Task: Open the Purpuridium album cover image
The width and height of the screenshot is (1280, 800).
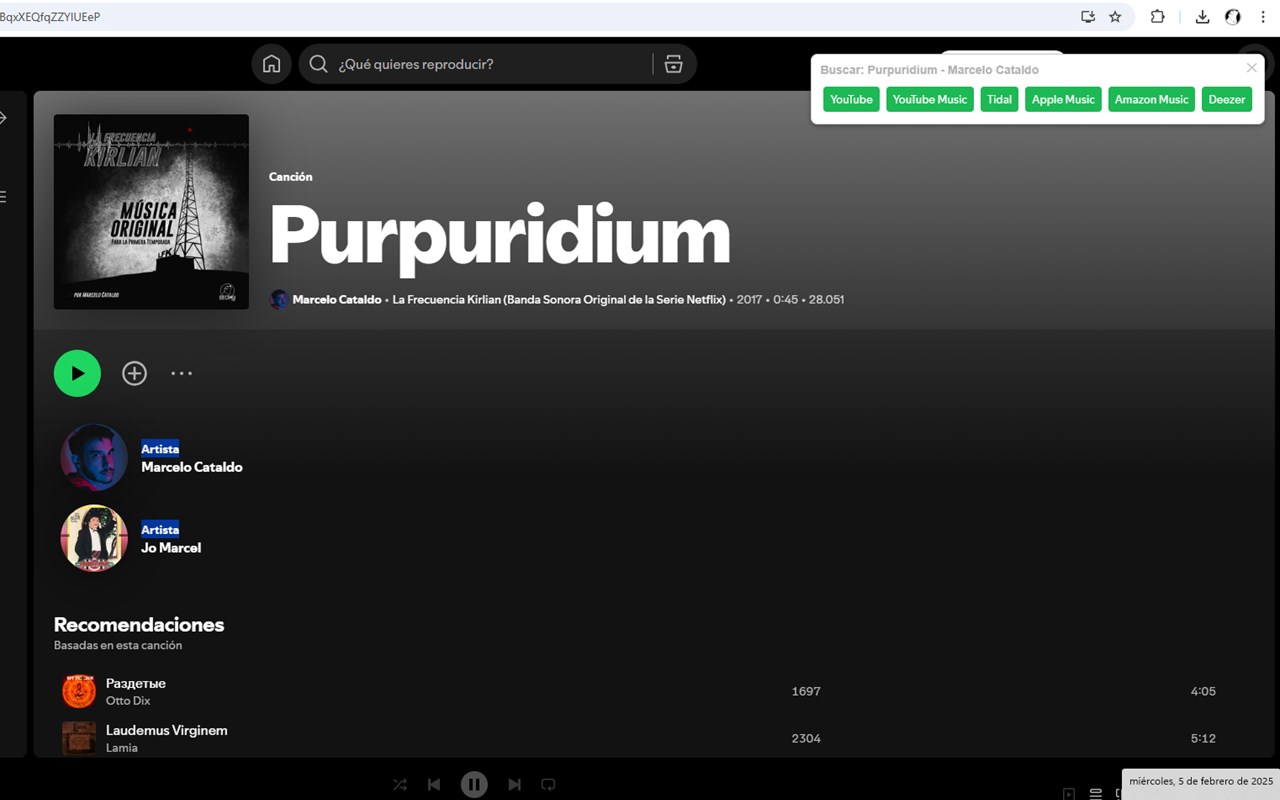Action: coord(151,211)
